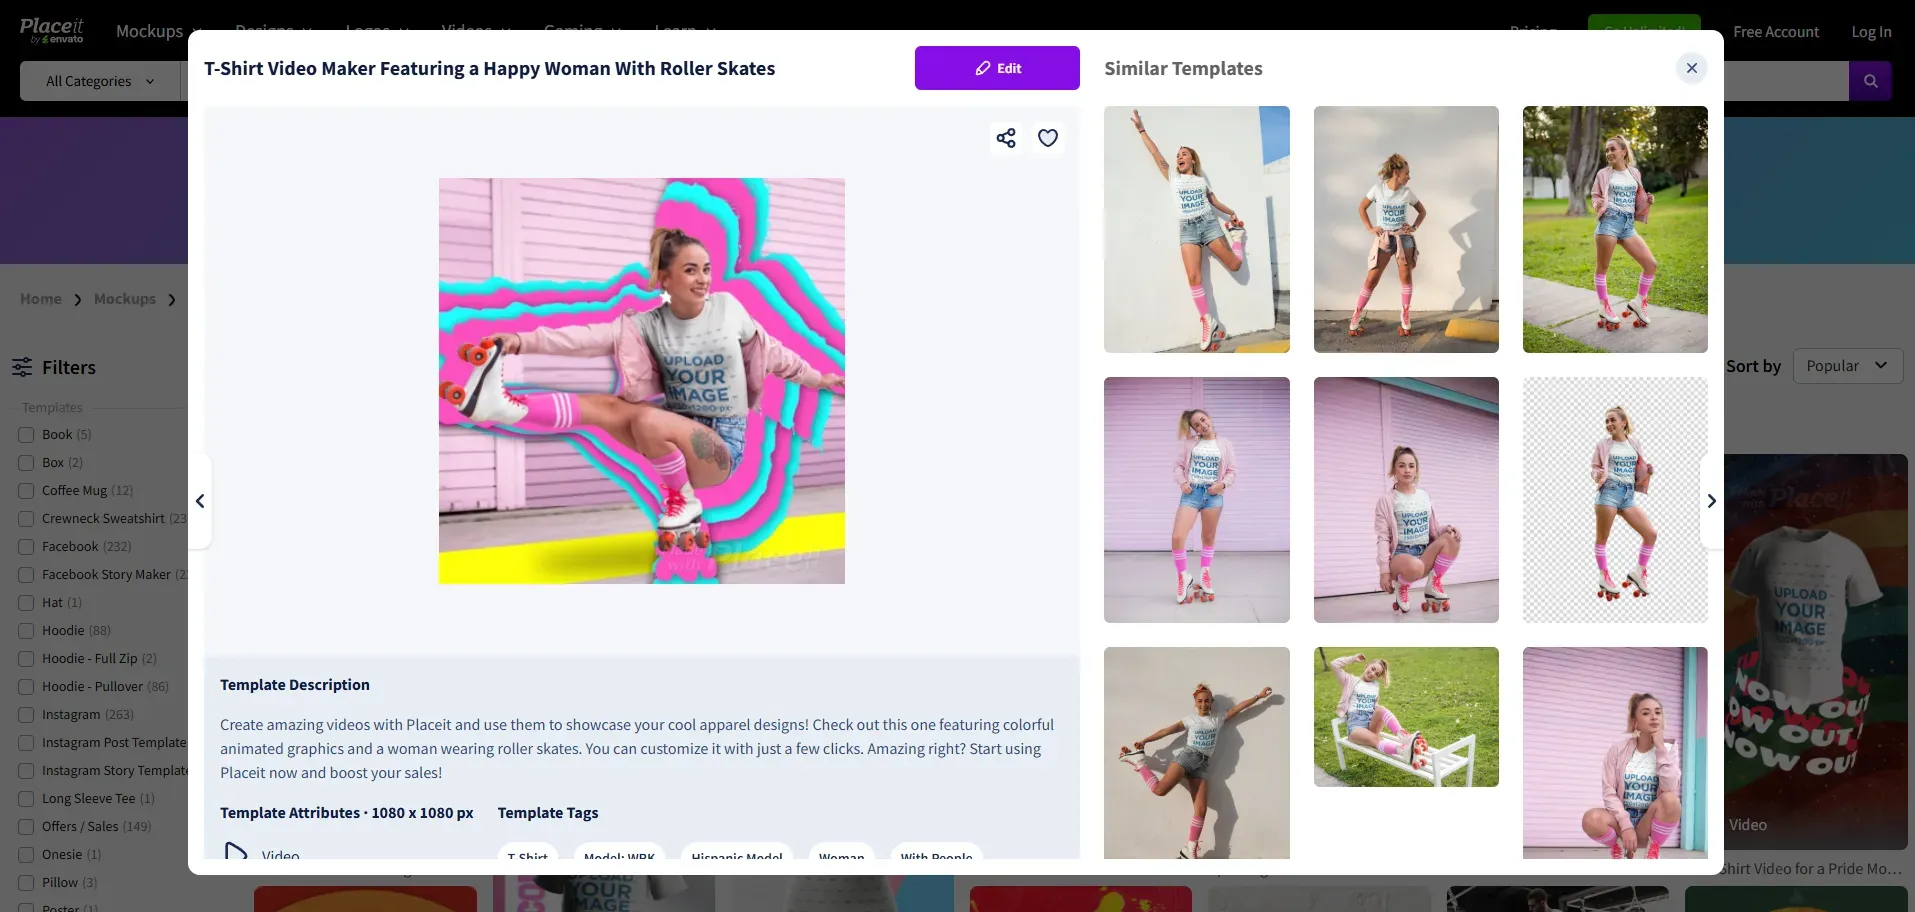Screen dimensions: 1915x912
Task: Click the Filters funnel icon in the sidebar
Action: pyautogui.click(x=23, y=367)
